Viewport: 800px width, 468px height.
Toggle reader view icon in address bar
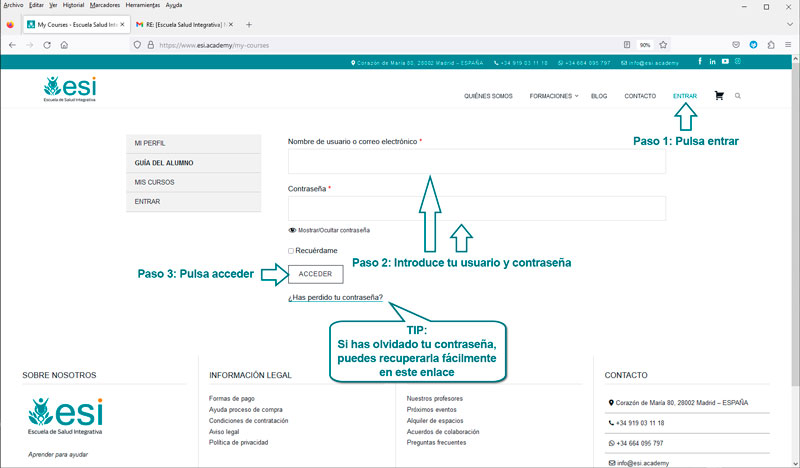click(x=627, y=45)
